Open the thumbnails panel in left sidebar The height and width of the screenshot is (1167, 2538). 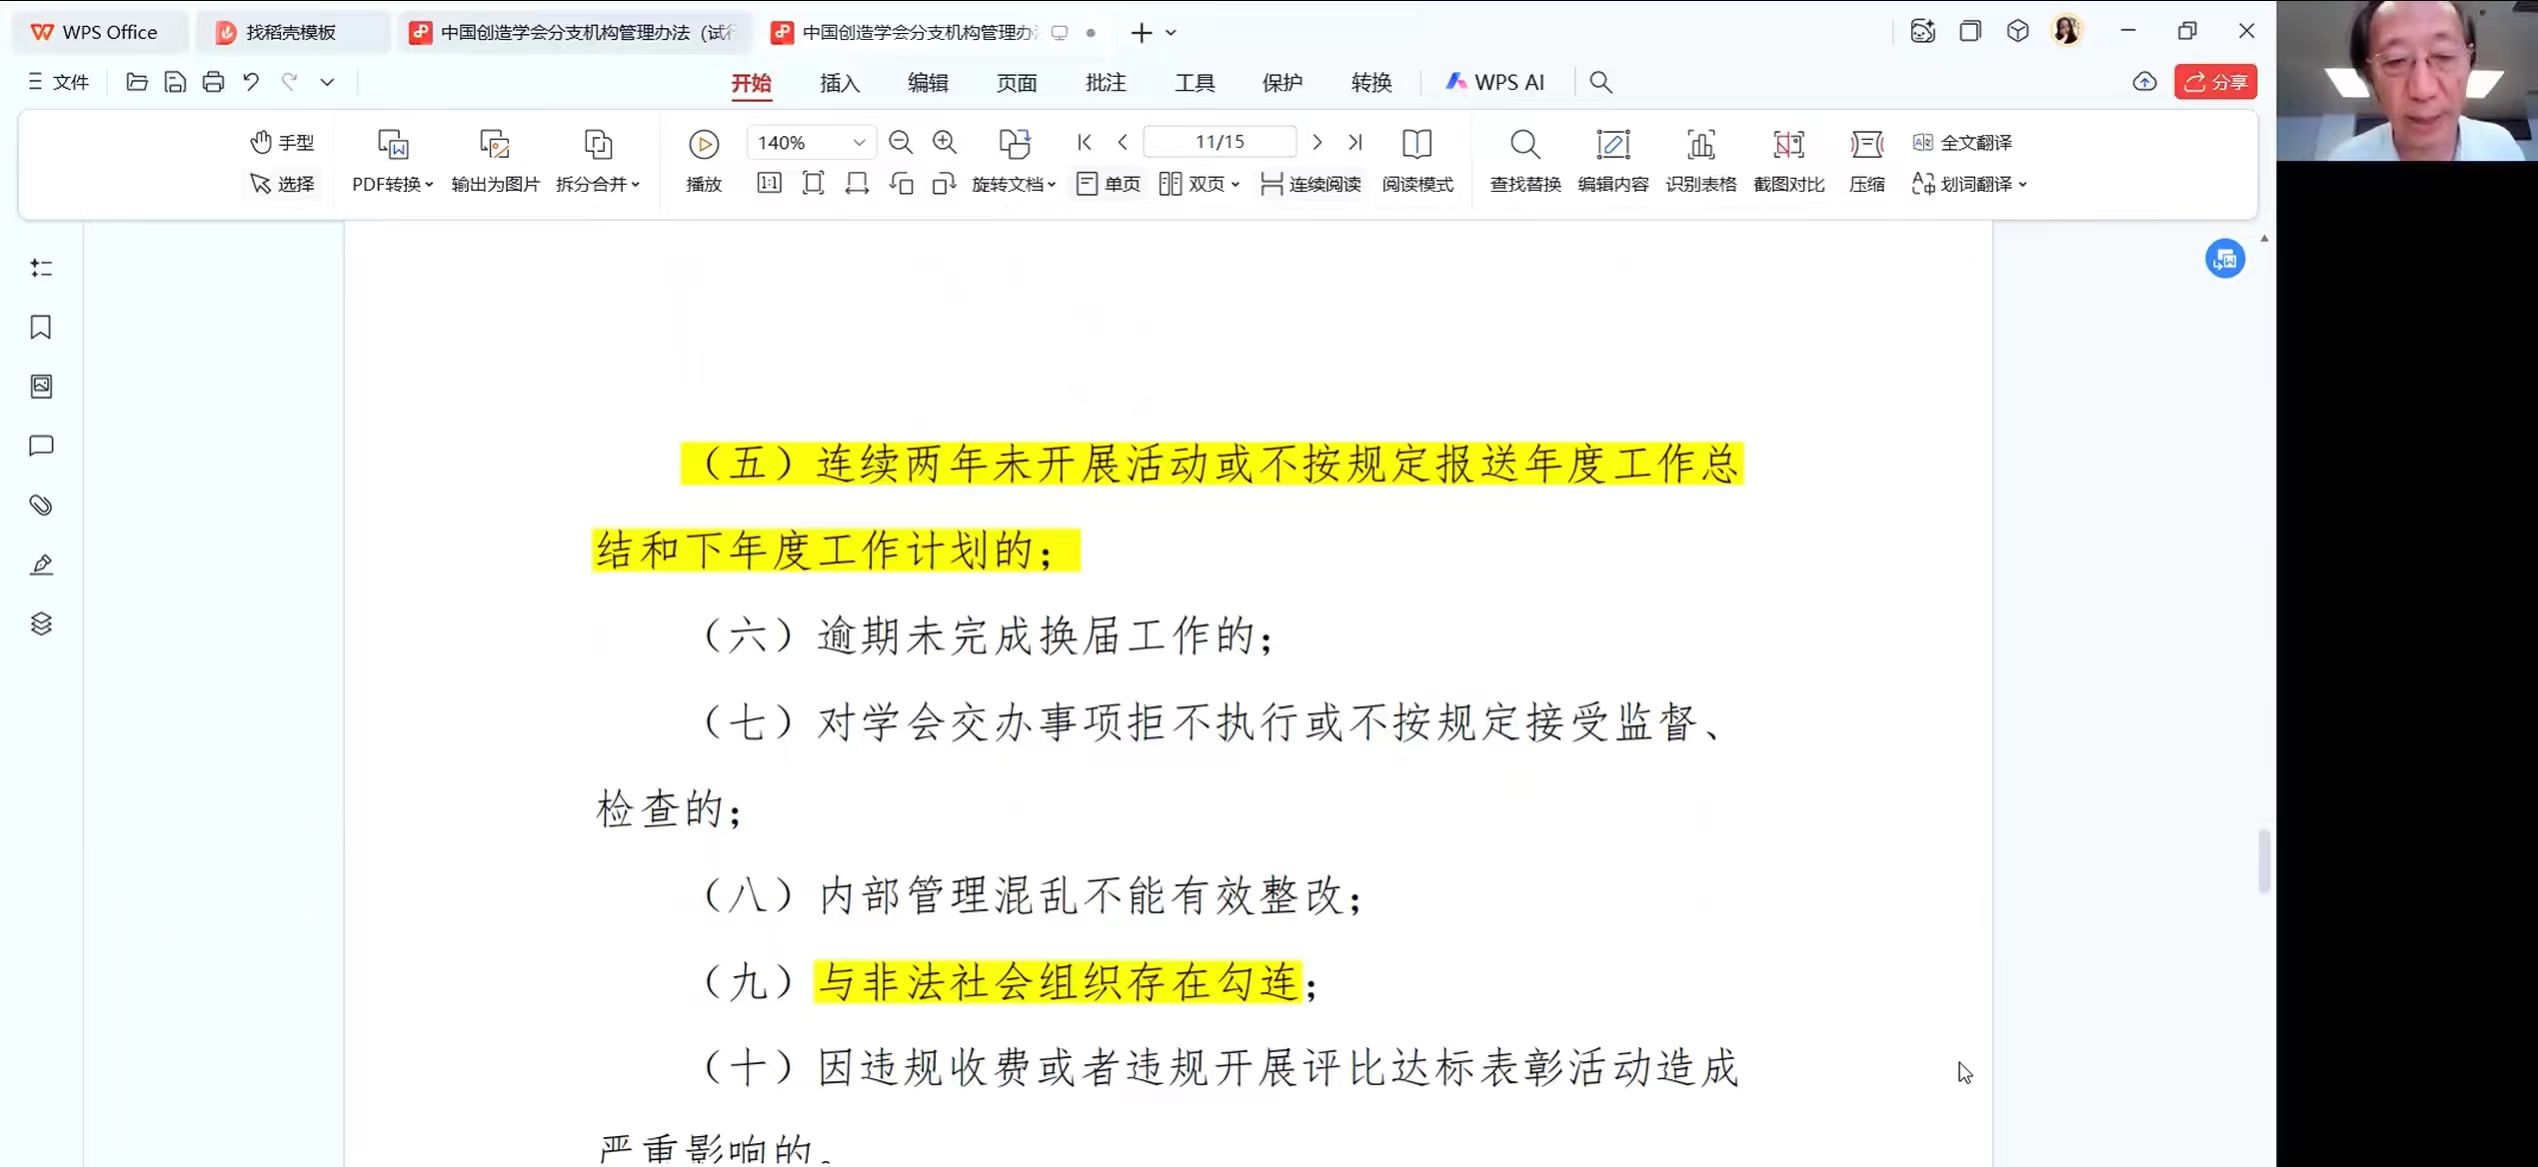pos(41,386)
